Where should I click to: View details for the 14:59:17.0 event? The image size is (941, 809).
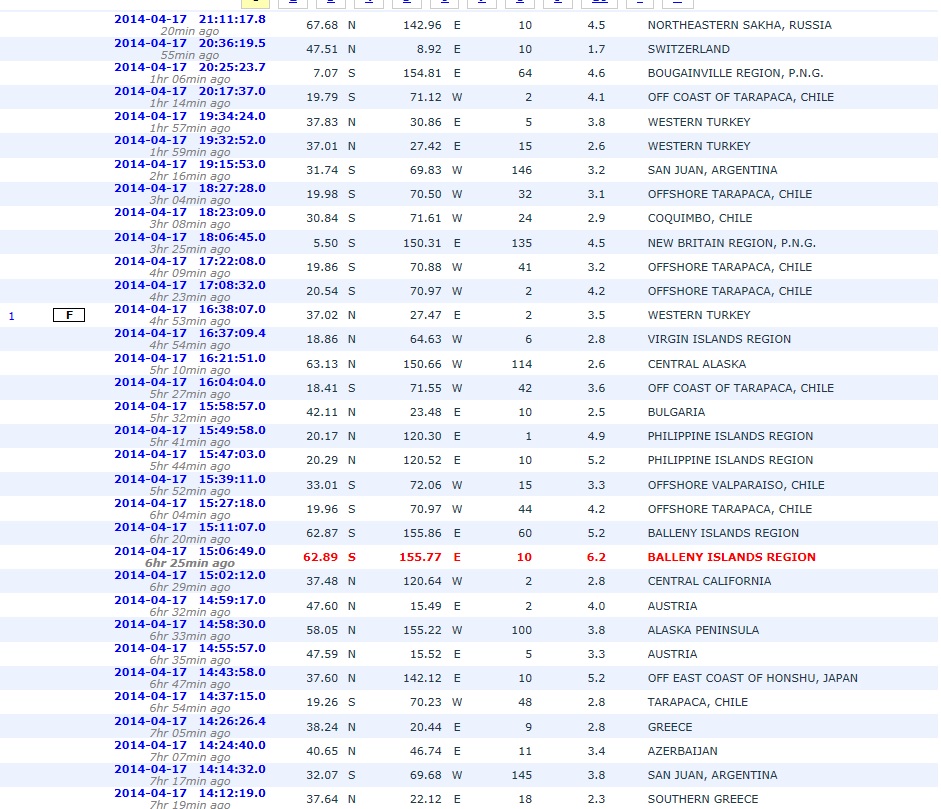(x=190, y=601)
